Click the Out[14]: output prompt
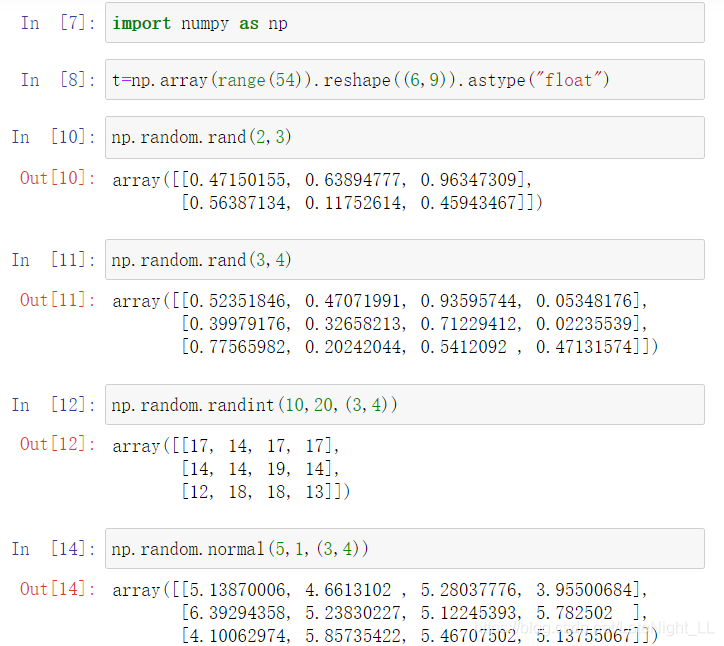 tap(58, 589)
